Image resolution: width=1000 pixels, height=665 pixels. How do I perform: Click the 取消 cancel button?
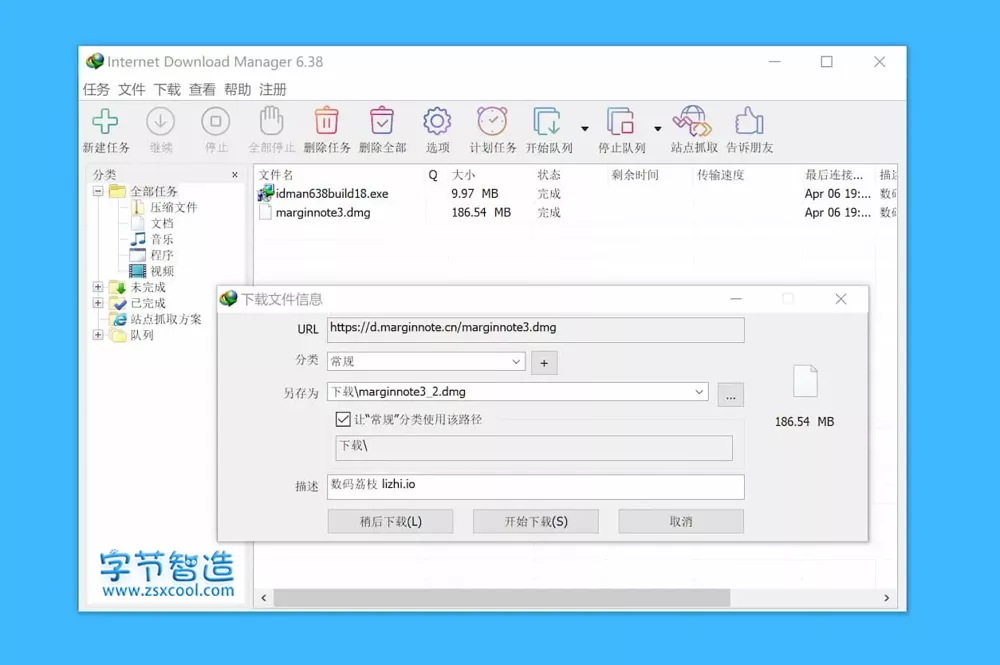click(x=680, y=521)
